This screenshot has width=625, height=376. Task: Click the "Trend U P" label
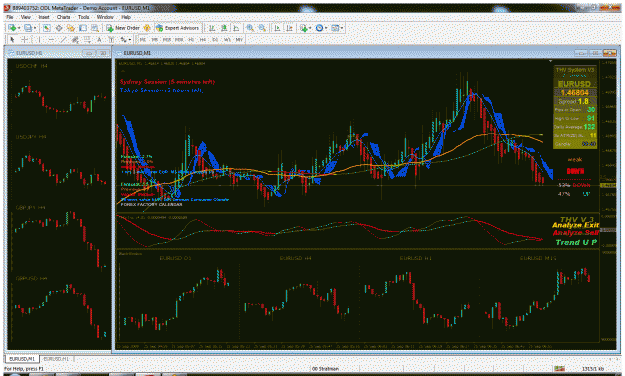point(576,242)
